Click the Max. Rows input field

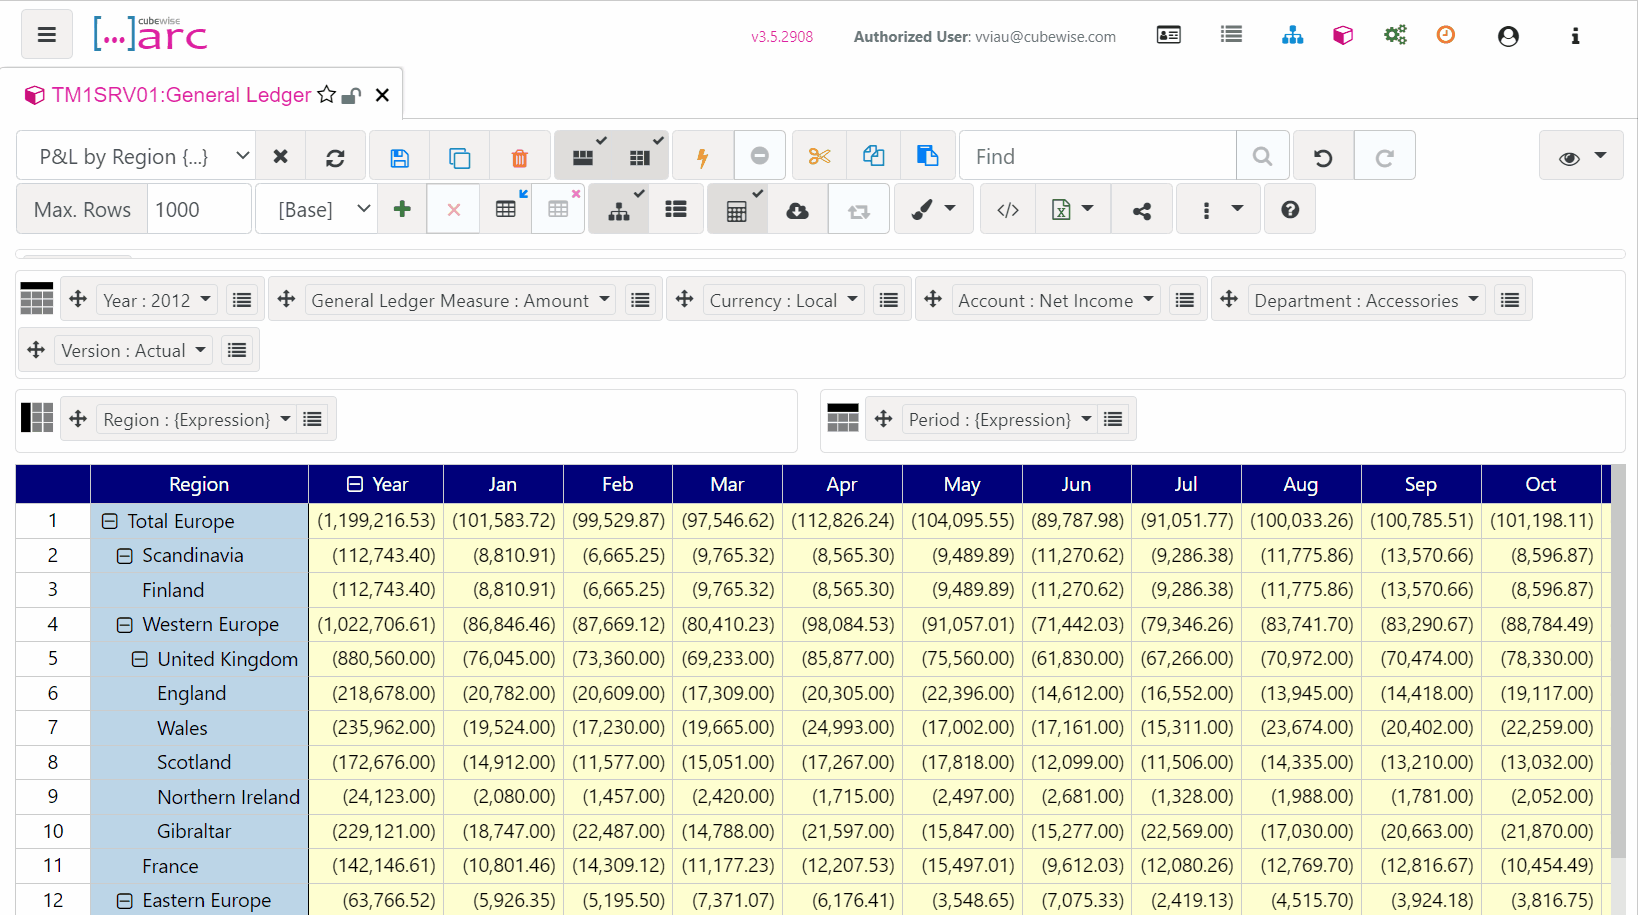point(199,209)
